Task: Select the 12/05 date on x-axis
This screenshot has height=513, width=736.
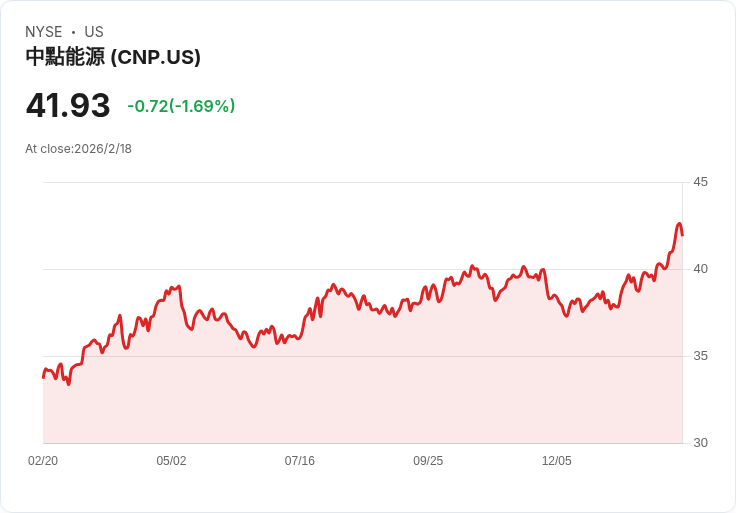Action: pos(556,461)
